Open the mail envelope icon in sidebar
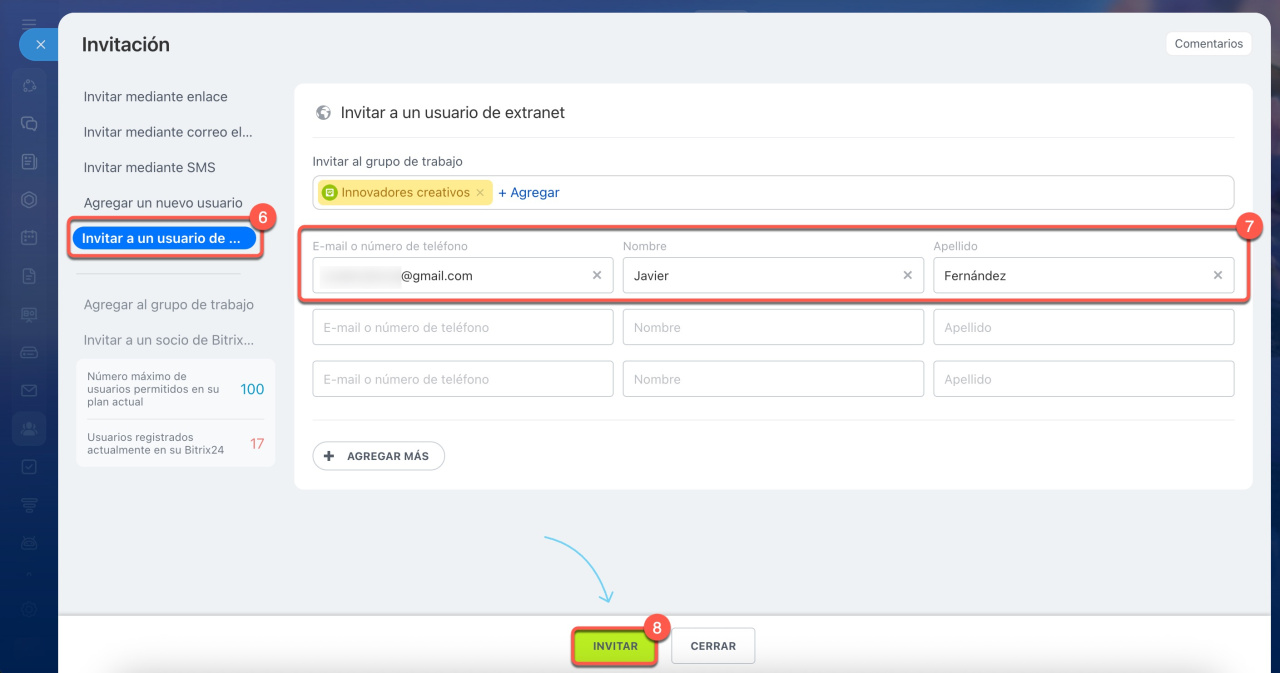This screenshot has width=1280, height=673. [x=29, y=390]
